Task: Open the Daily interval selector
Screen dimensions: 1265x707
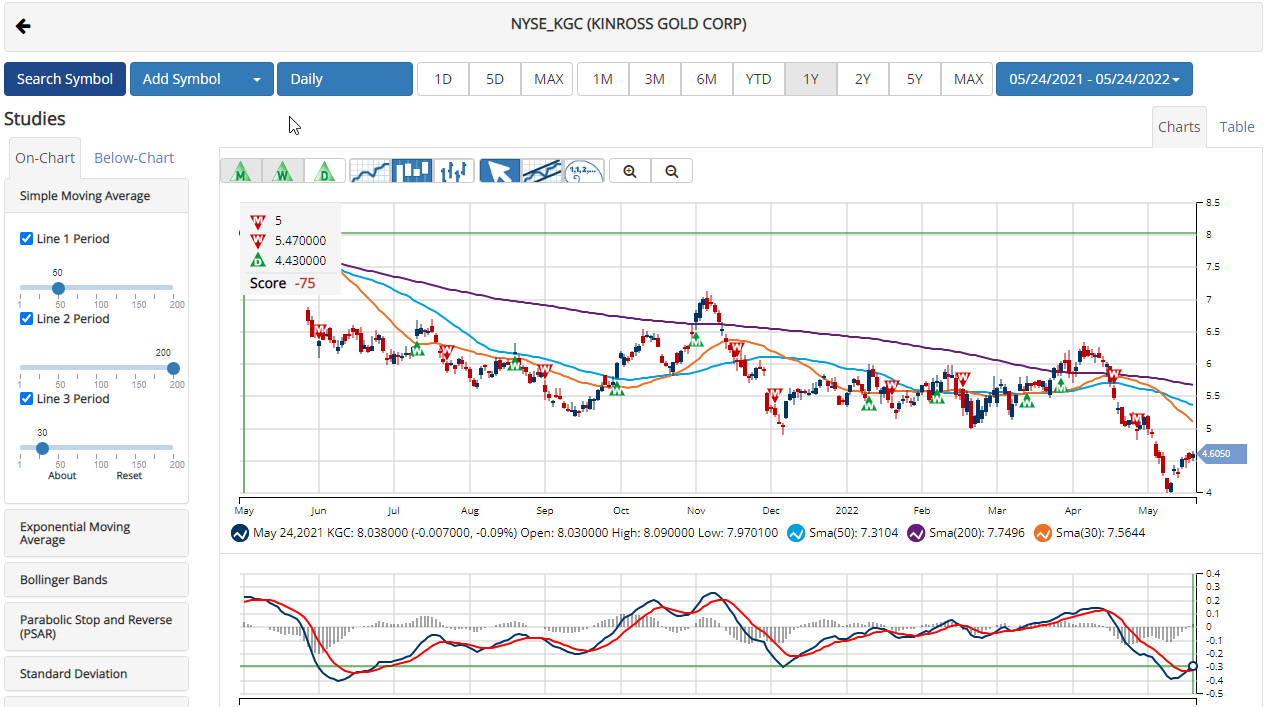Action: (344, 79)
